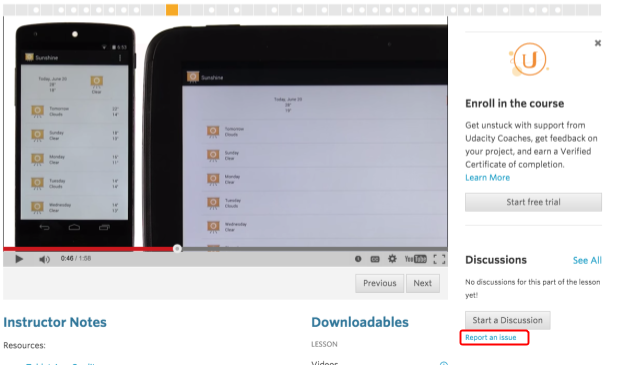Watch on YouTube logo button

tap(415, 259)
